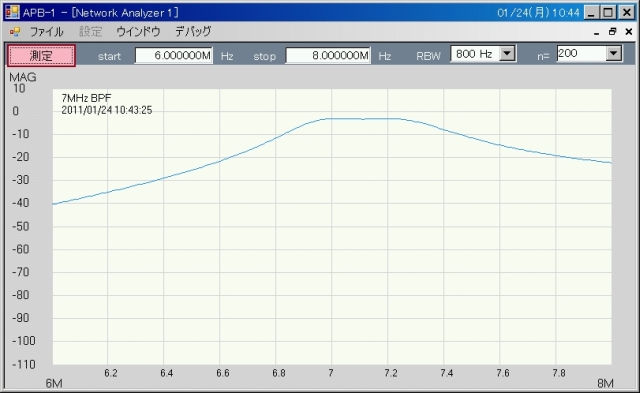
Task: Minimize the APB-1 main window
Action: [591, 13]
